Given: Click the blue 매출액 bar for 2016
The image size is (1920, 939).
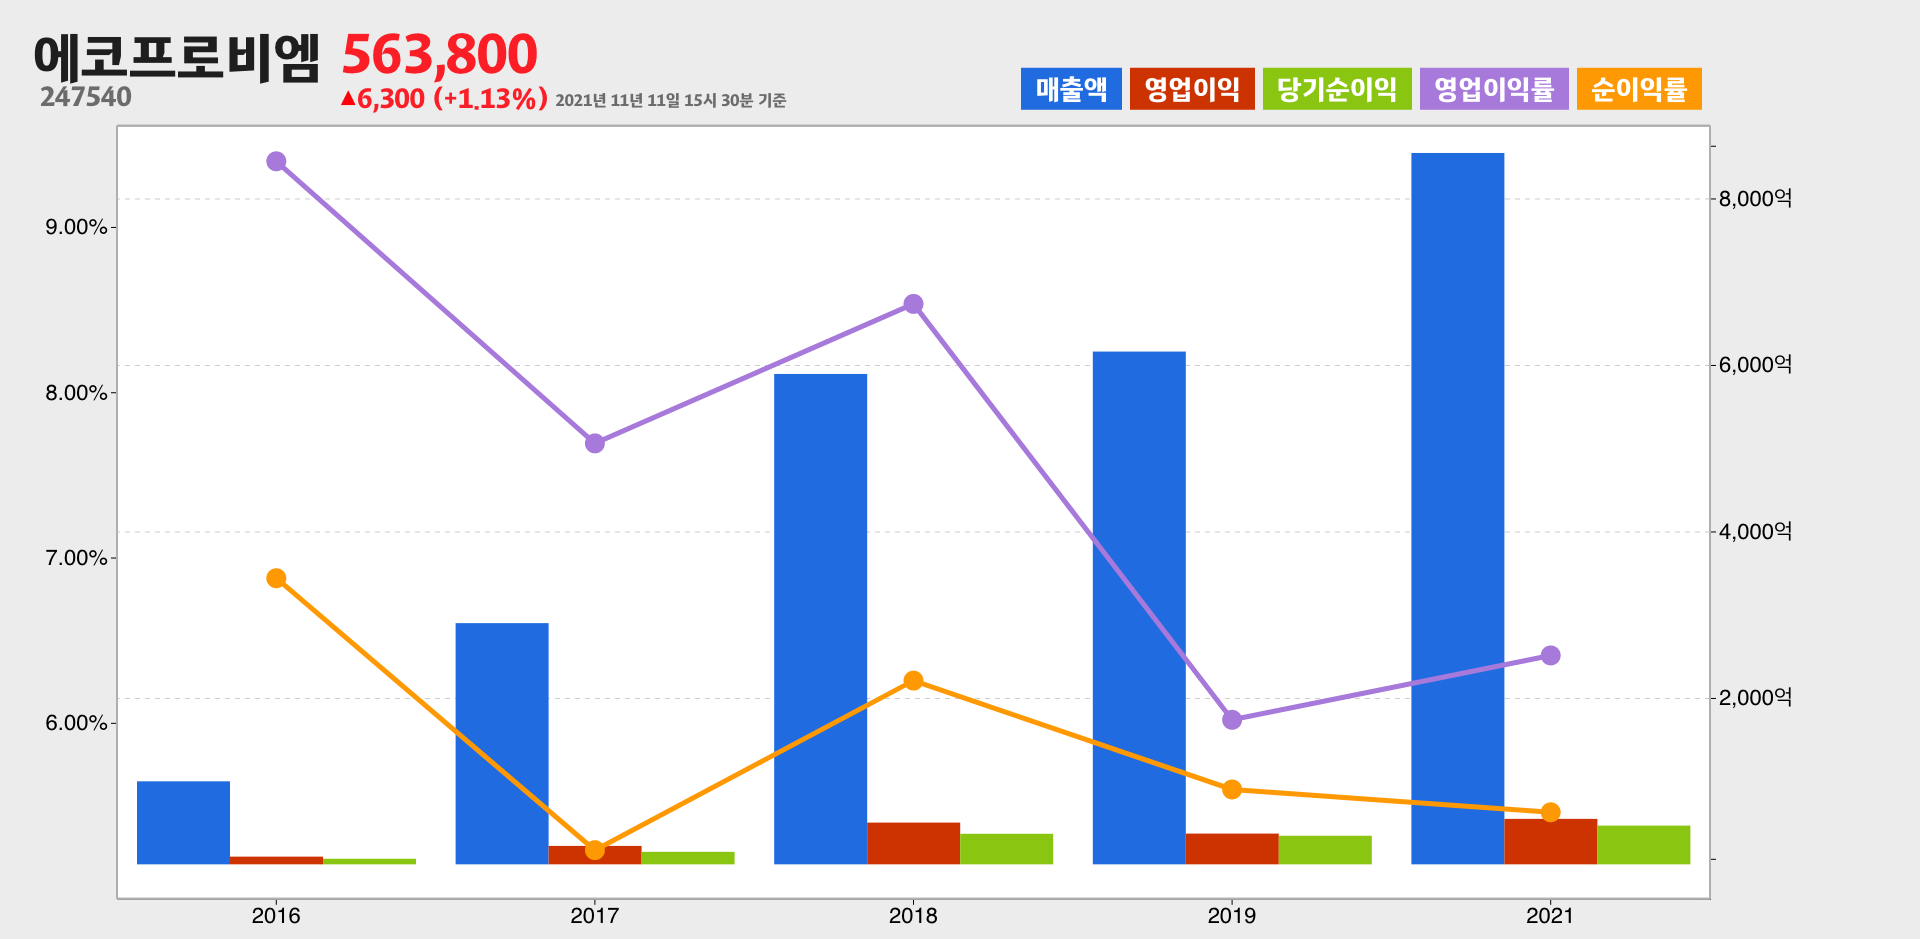Looking at the screenshot, I should (183, 822).
